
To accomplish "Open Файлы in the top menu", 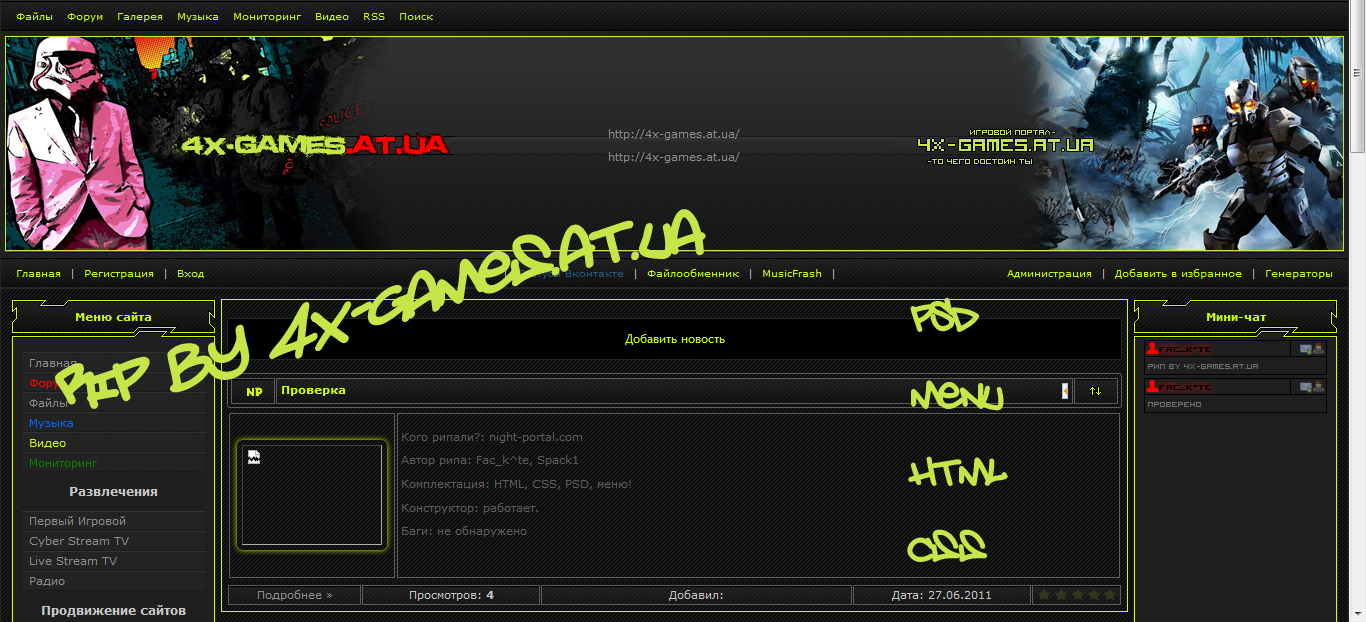I will pyautogui.click(x=34, y=17).
